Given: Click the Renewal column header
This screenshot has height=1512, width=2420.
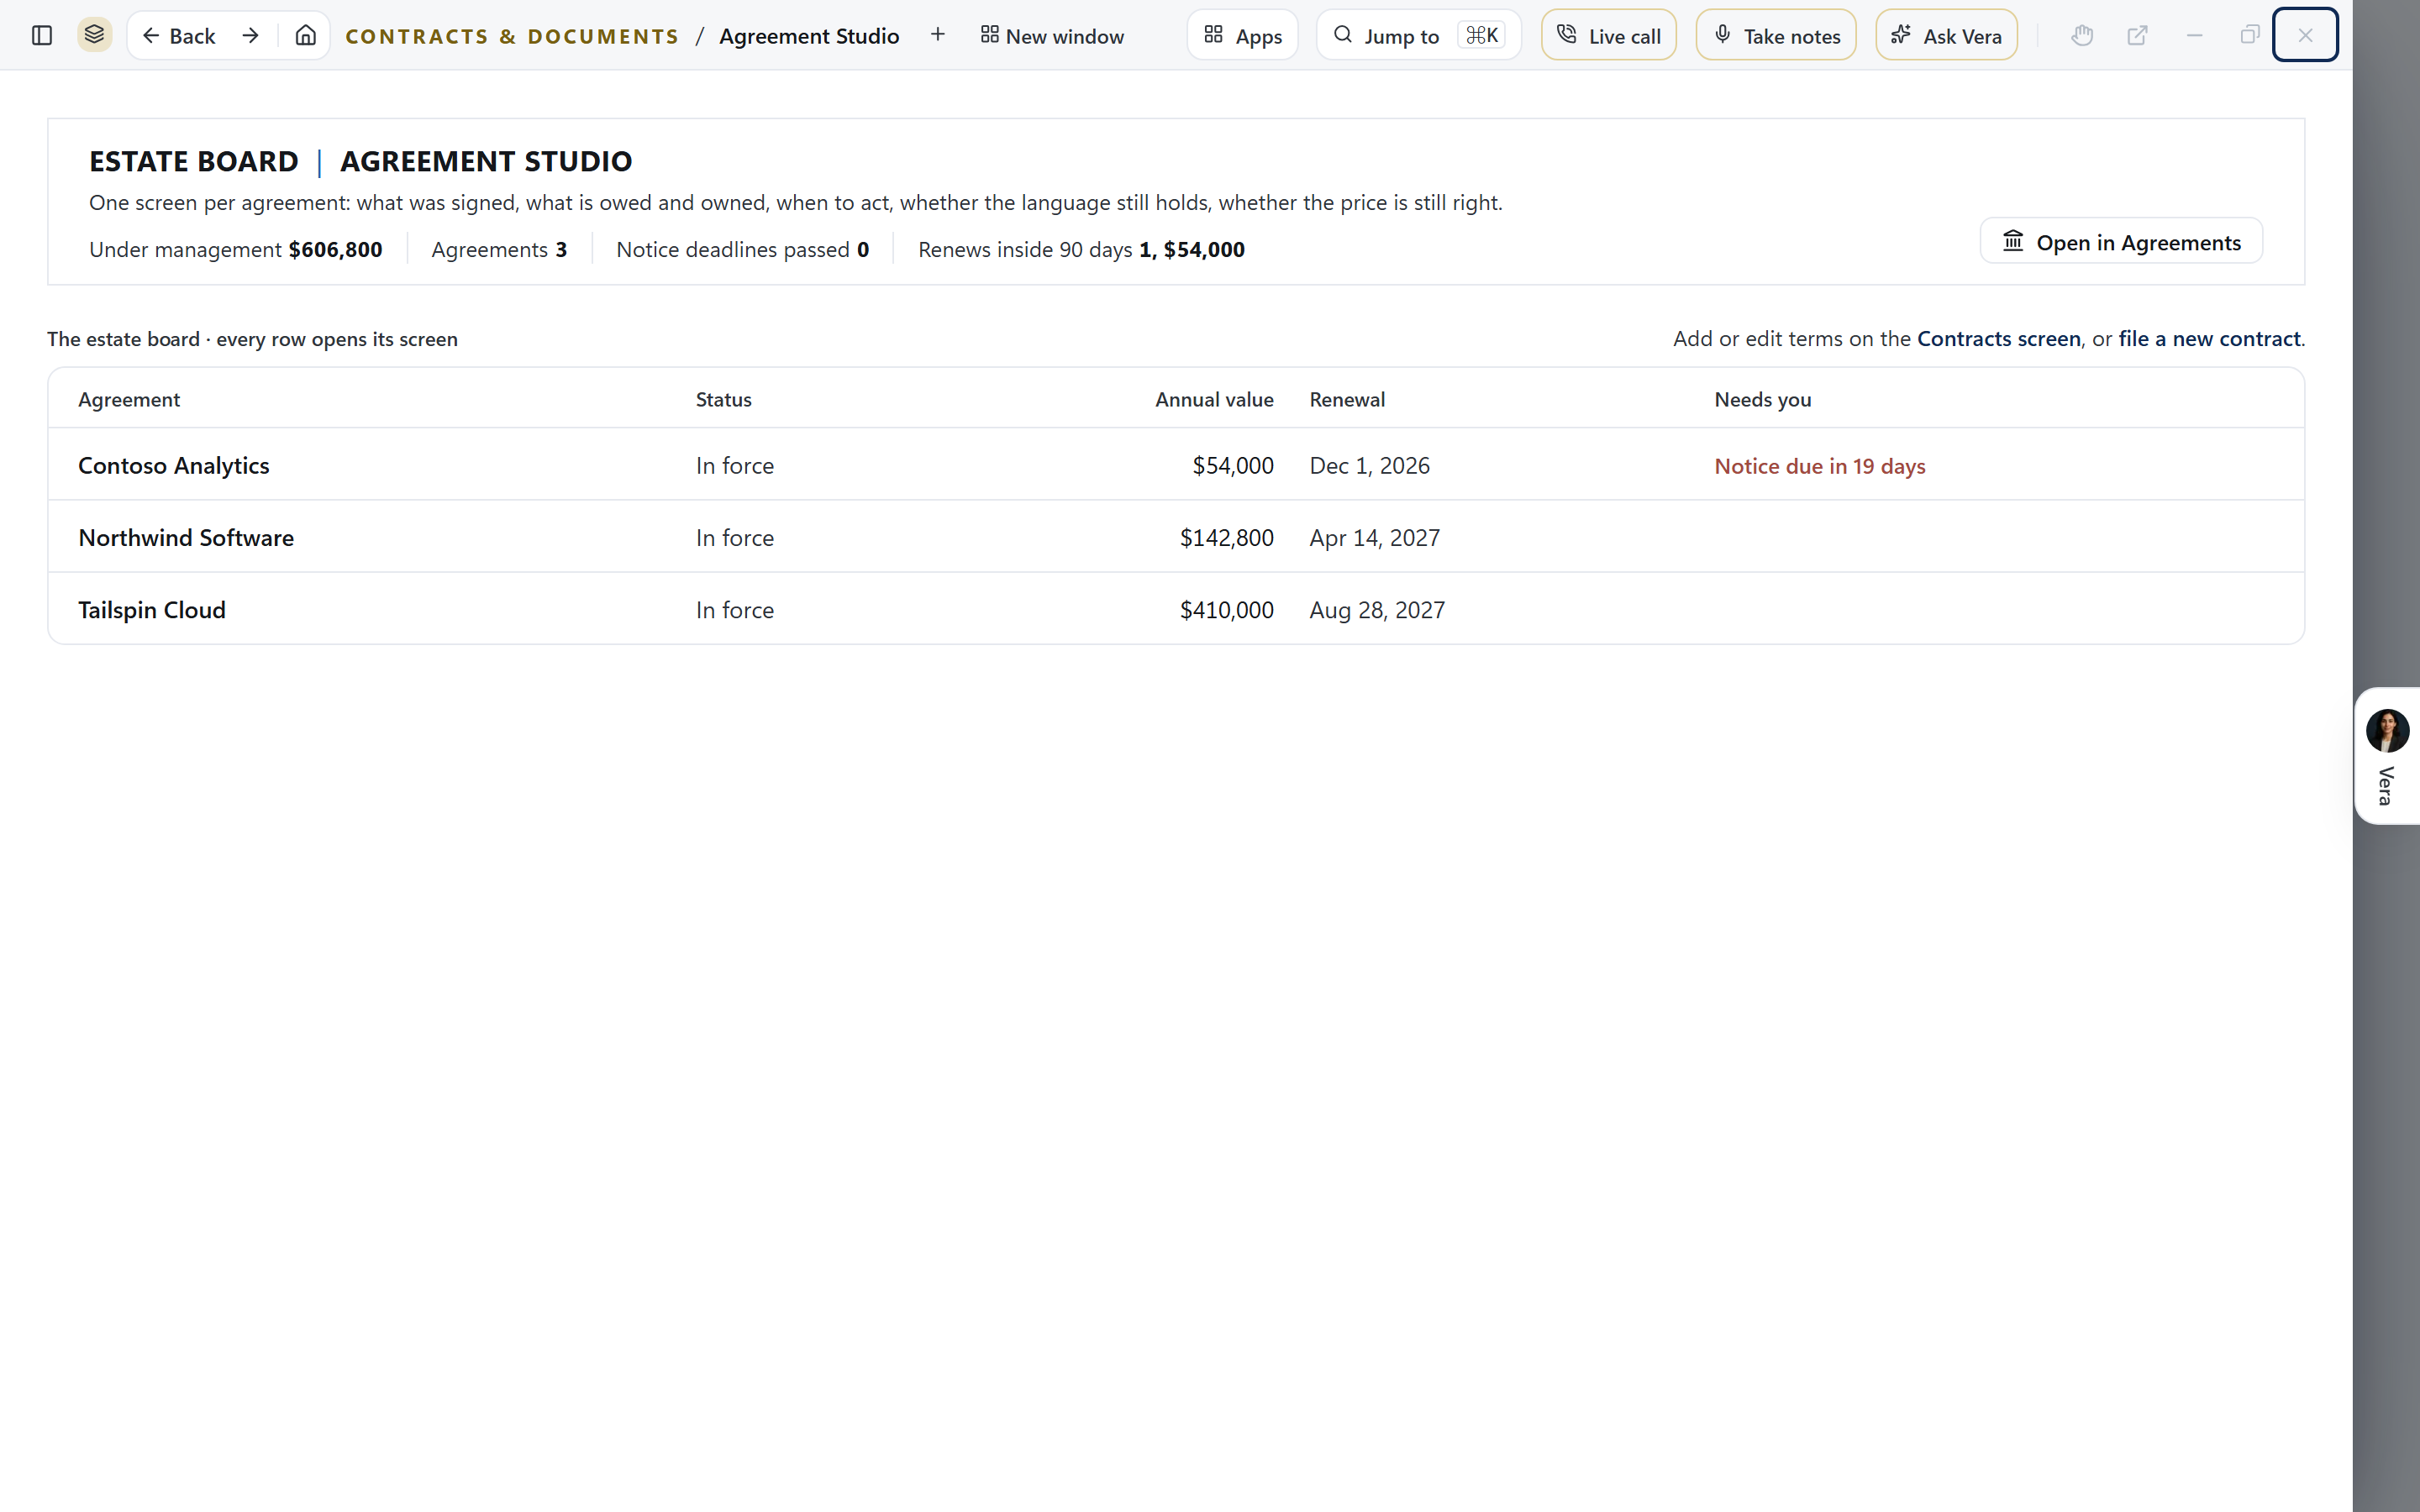Looking at the screenshot, I should click(x=1347, y=399).
